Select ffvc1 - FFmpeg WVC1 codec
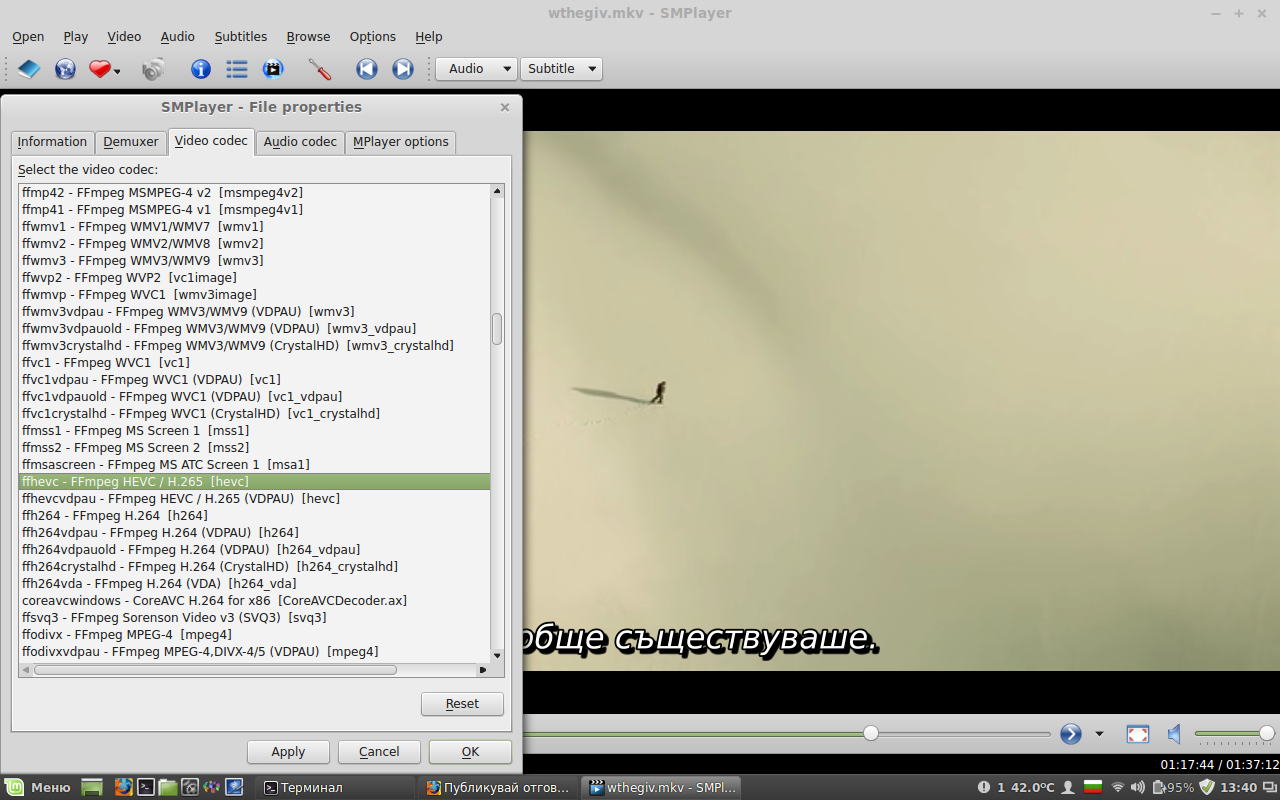This screenshot has height=800, width=1280. pos(254,363)
